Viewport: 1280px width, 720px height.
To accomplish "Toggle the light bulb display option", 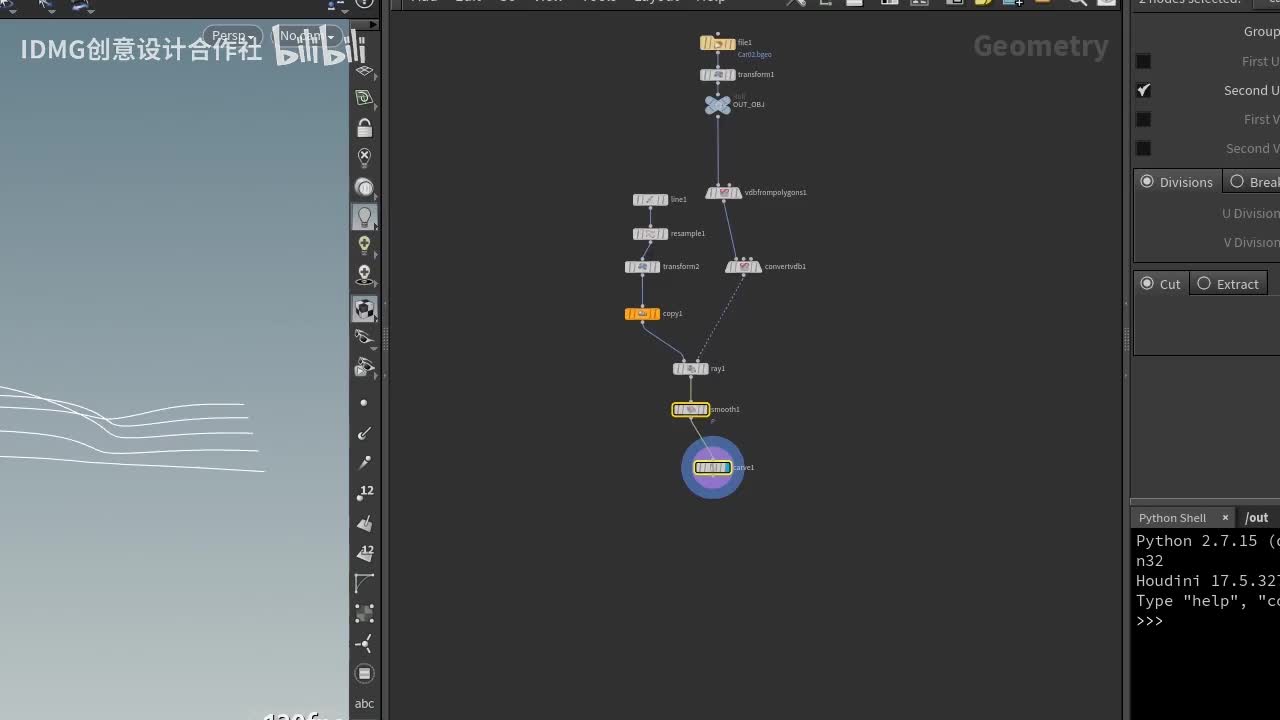I will tap(364, 216).
